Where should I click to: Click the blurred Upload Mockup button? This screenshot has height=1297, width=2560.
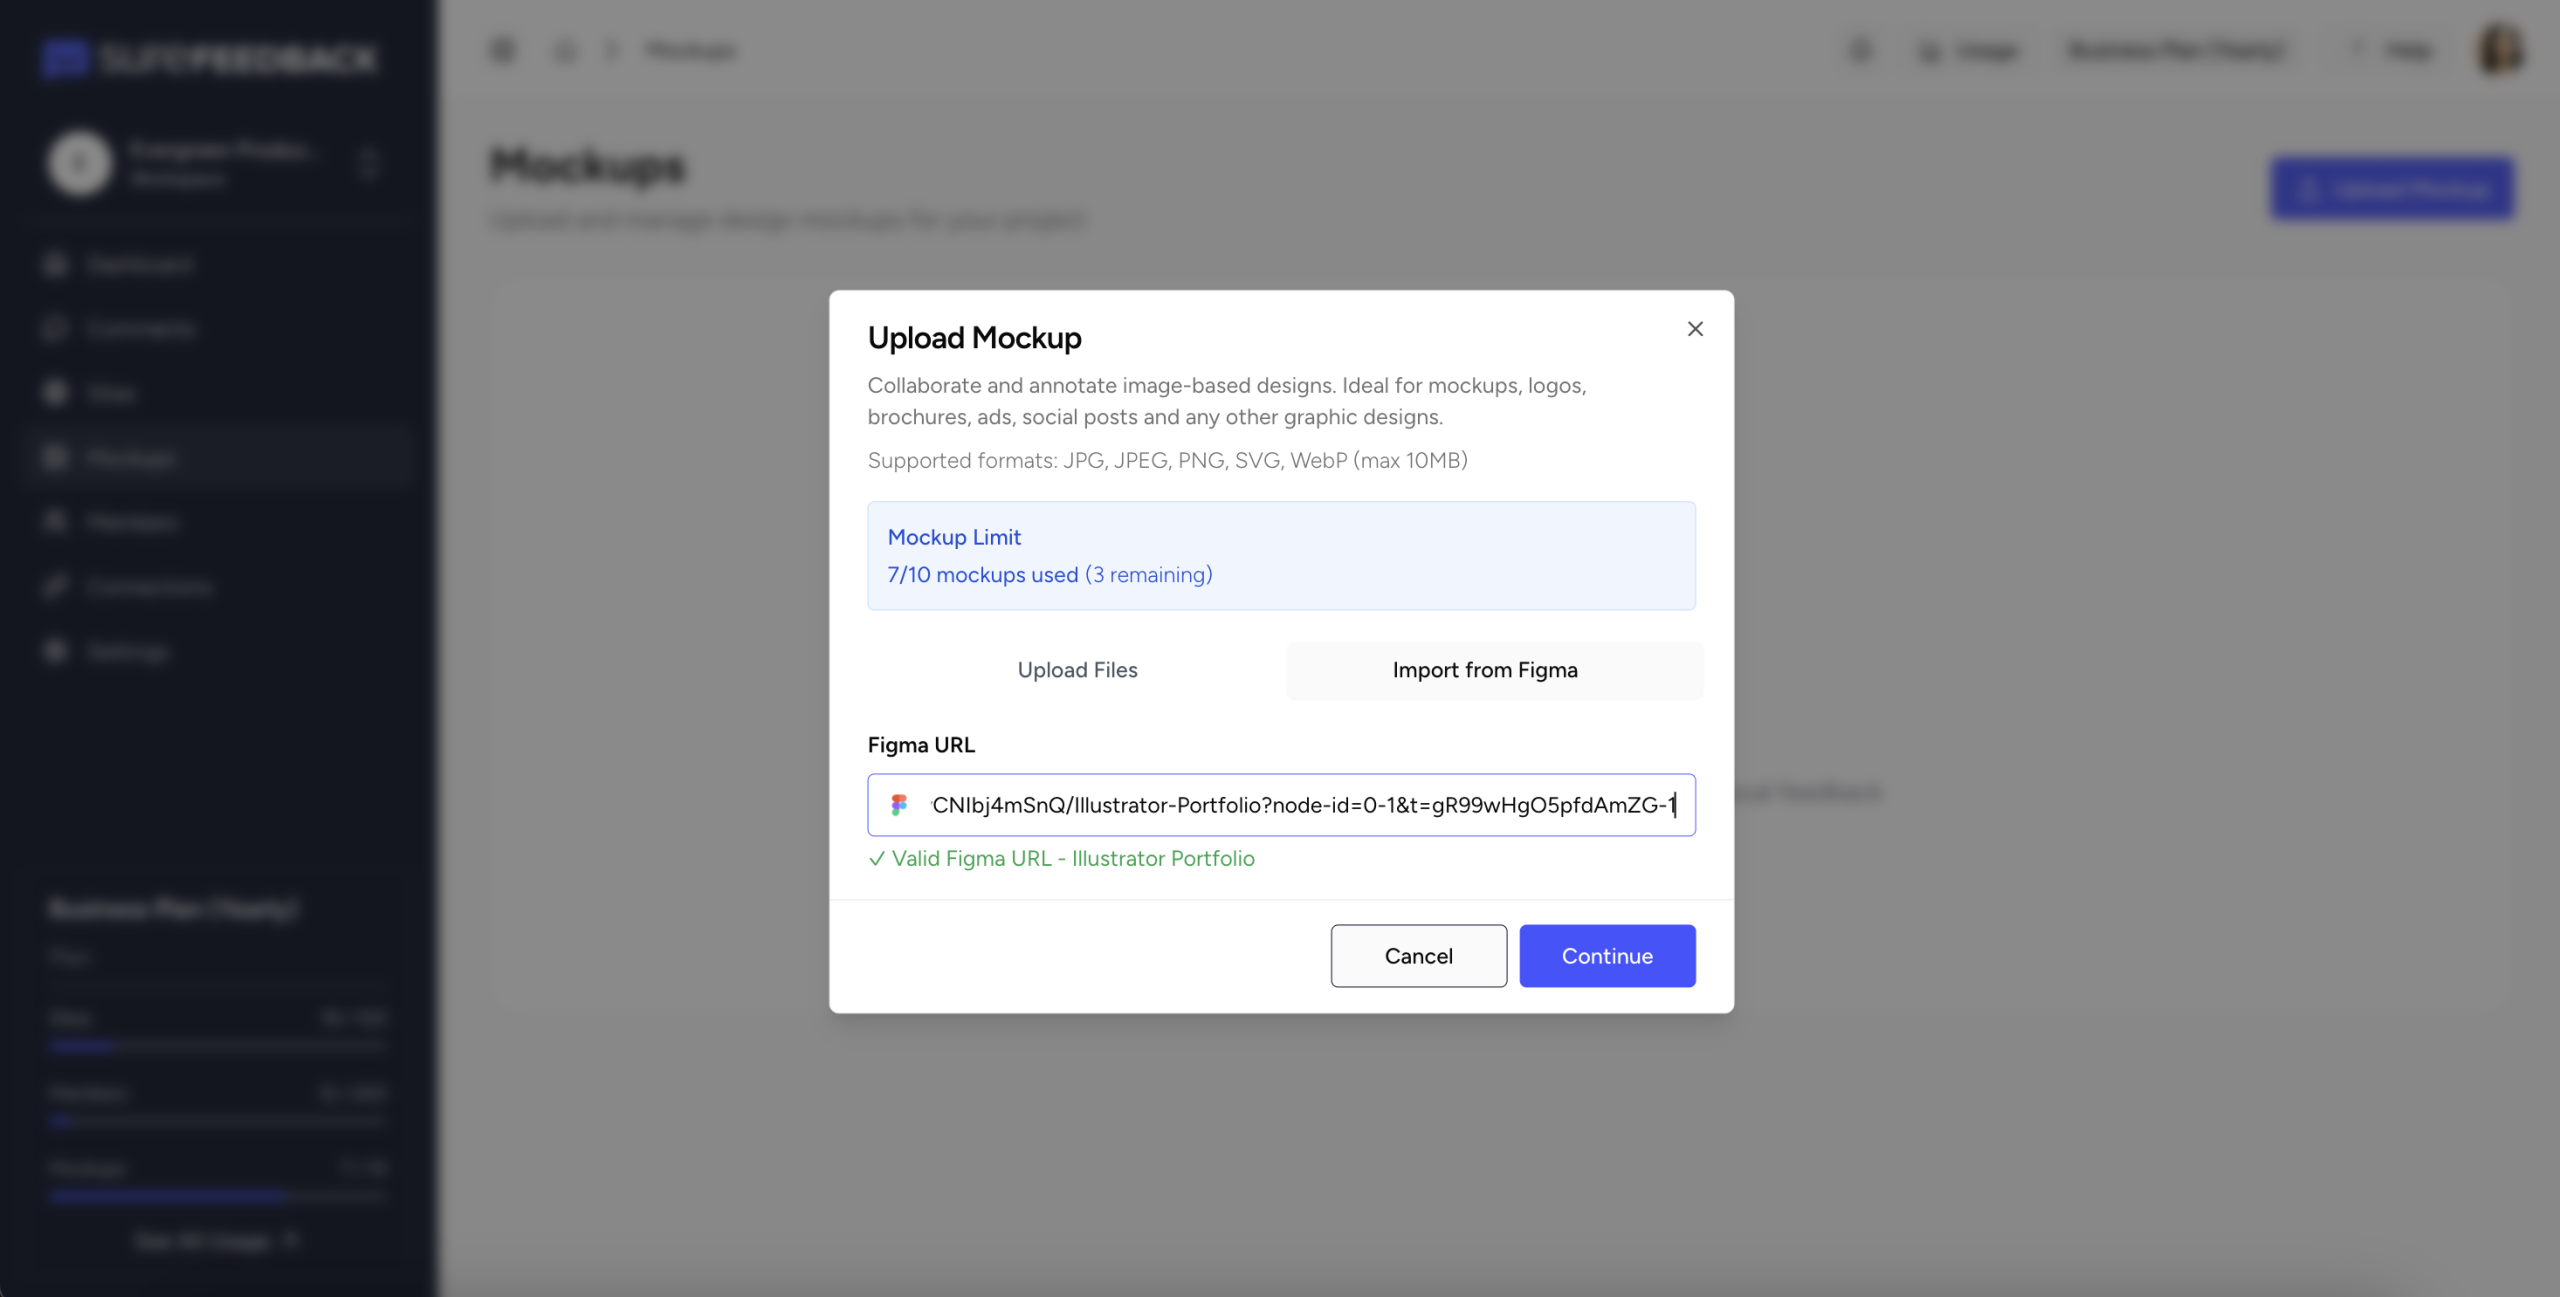tap(2391, 189)
